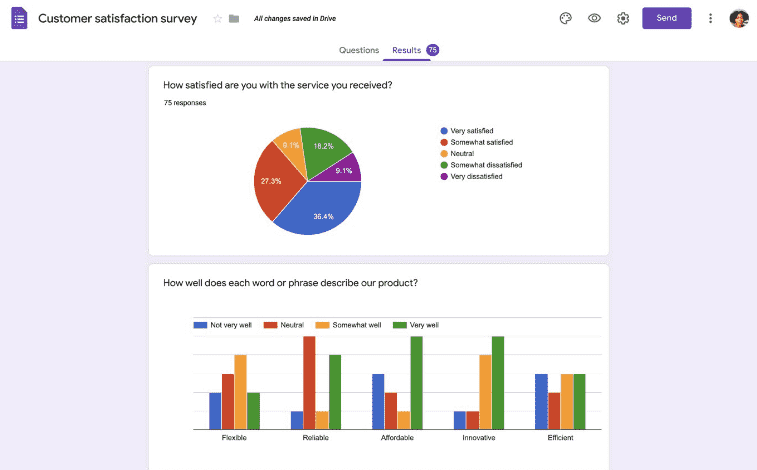
Task: Click the Very dissatisfied legend dot
Action: (444, 176)
